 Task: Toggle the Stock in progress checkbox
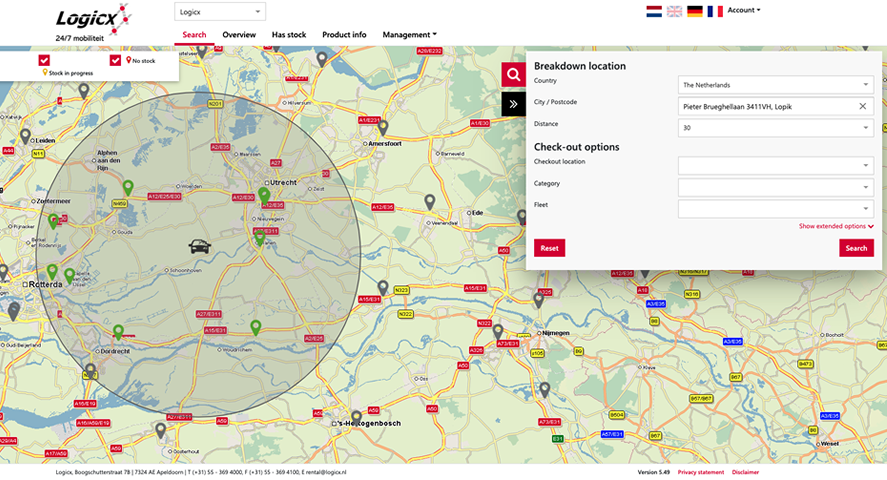pos(44,60)
